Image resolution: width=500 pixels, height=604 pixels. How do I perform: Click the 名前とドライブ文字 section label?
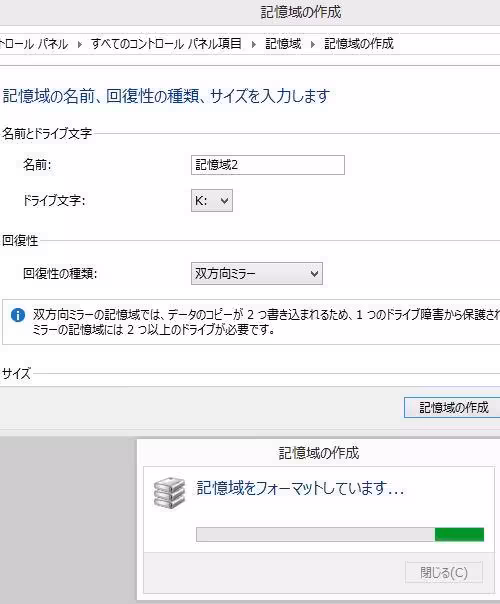pyautogui.click(x=47, y=134)
